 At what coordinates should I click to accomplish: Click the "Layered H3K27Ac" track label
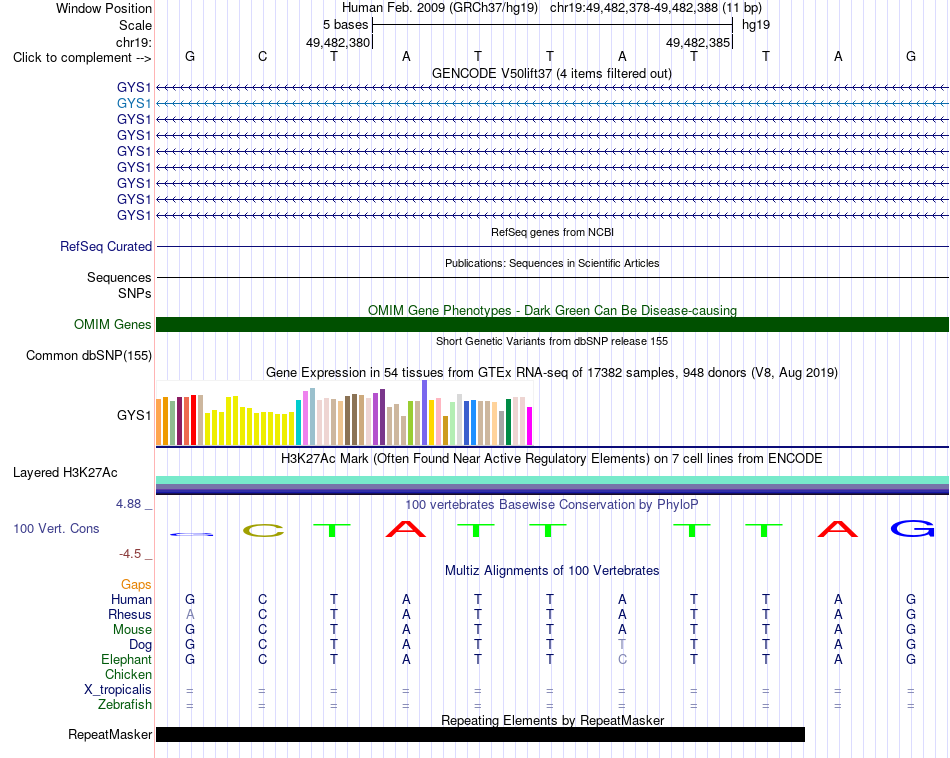click(65, 473)
